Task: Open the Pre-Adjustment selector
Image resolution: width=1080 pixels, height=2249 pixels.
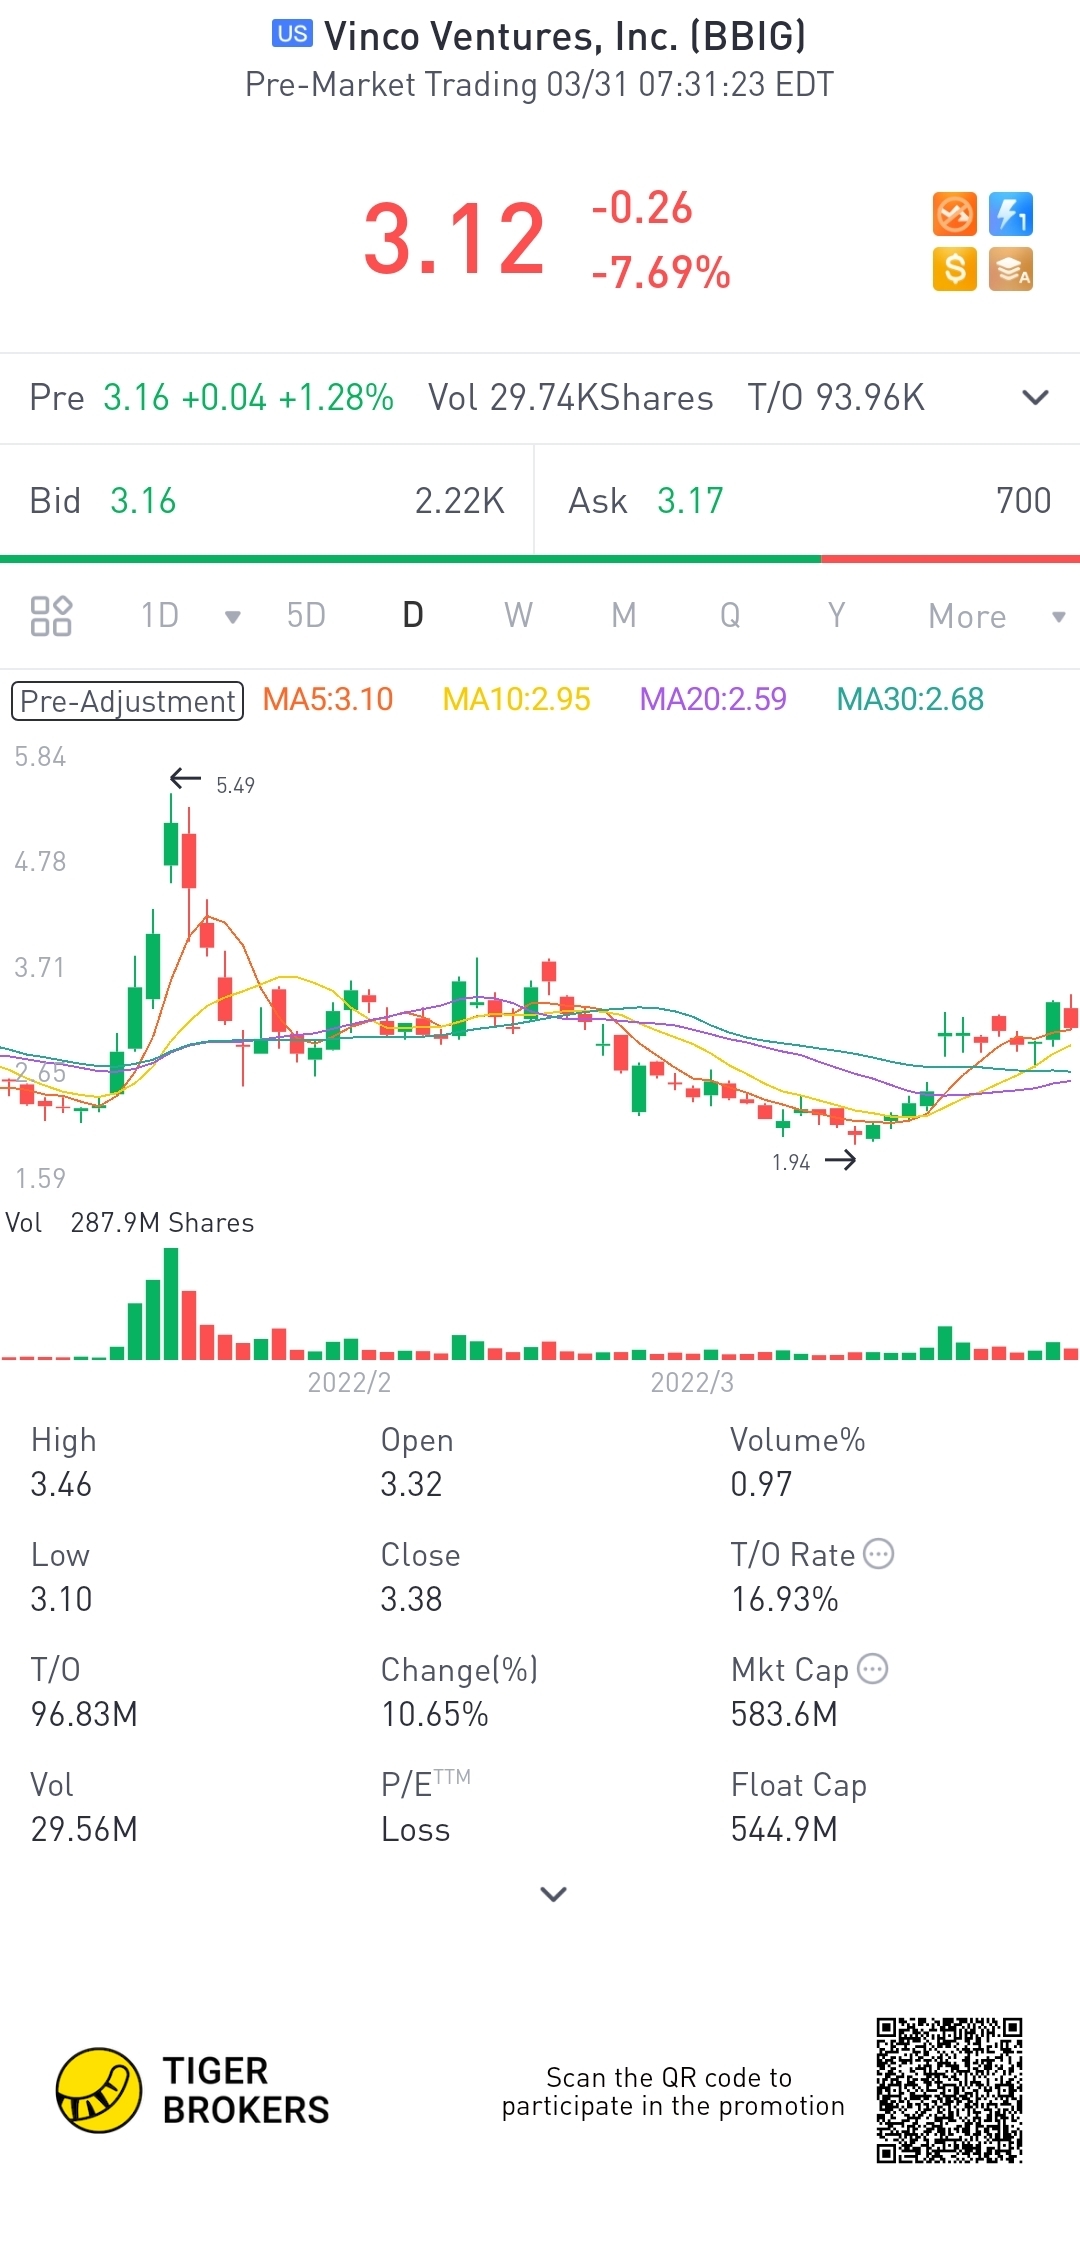Action: pos(127,701)
